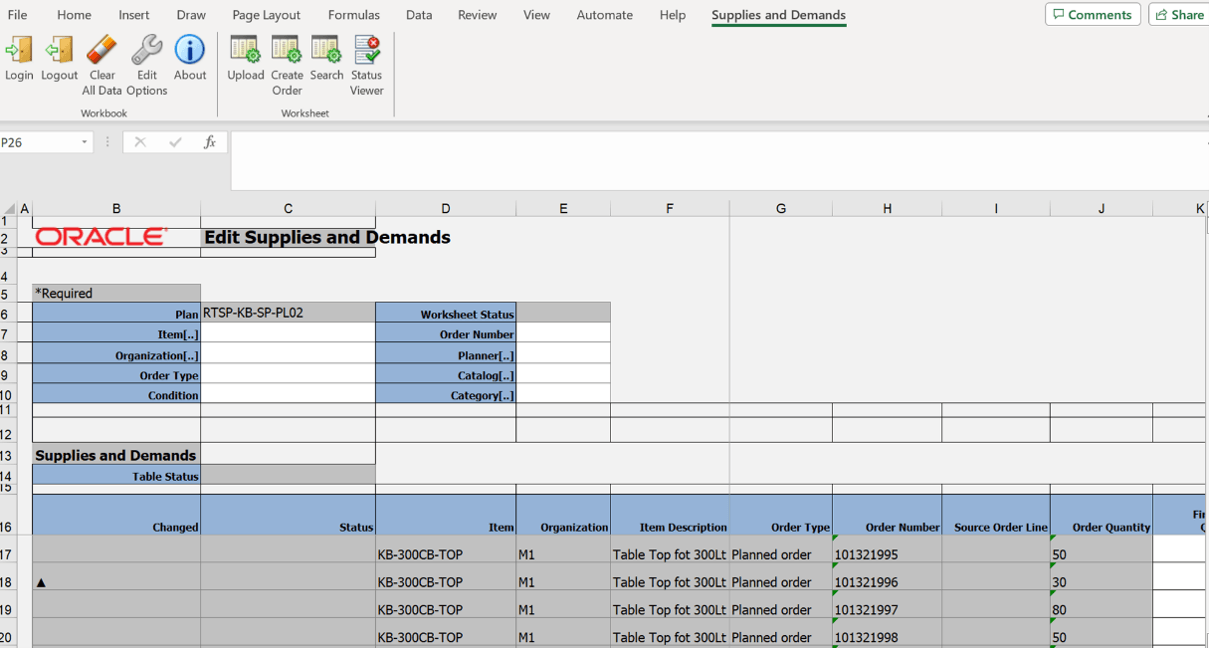Select column B header
The image size is (1209, 648).
click(116, 208)
